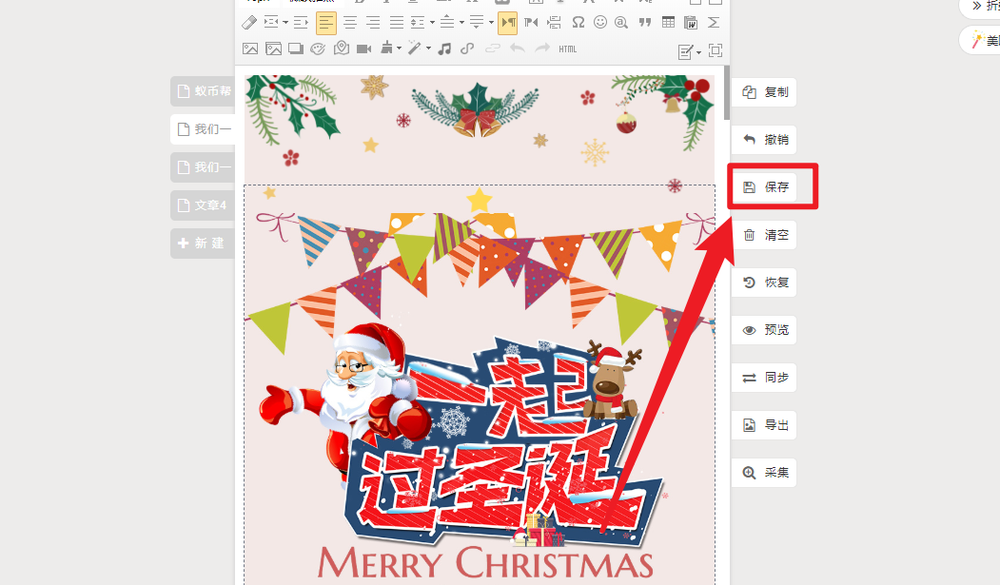
Task: Click the 撤销 undo button
Action: click(x=764, y=140)
